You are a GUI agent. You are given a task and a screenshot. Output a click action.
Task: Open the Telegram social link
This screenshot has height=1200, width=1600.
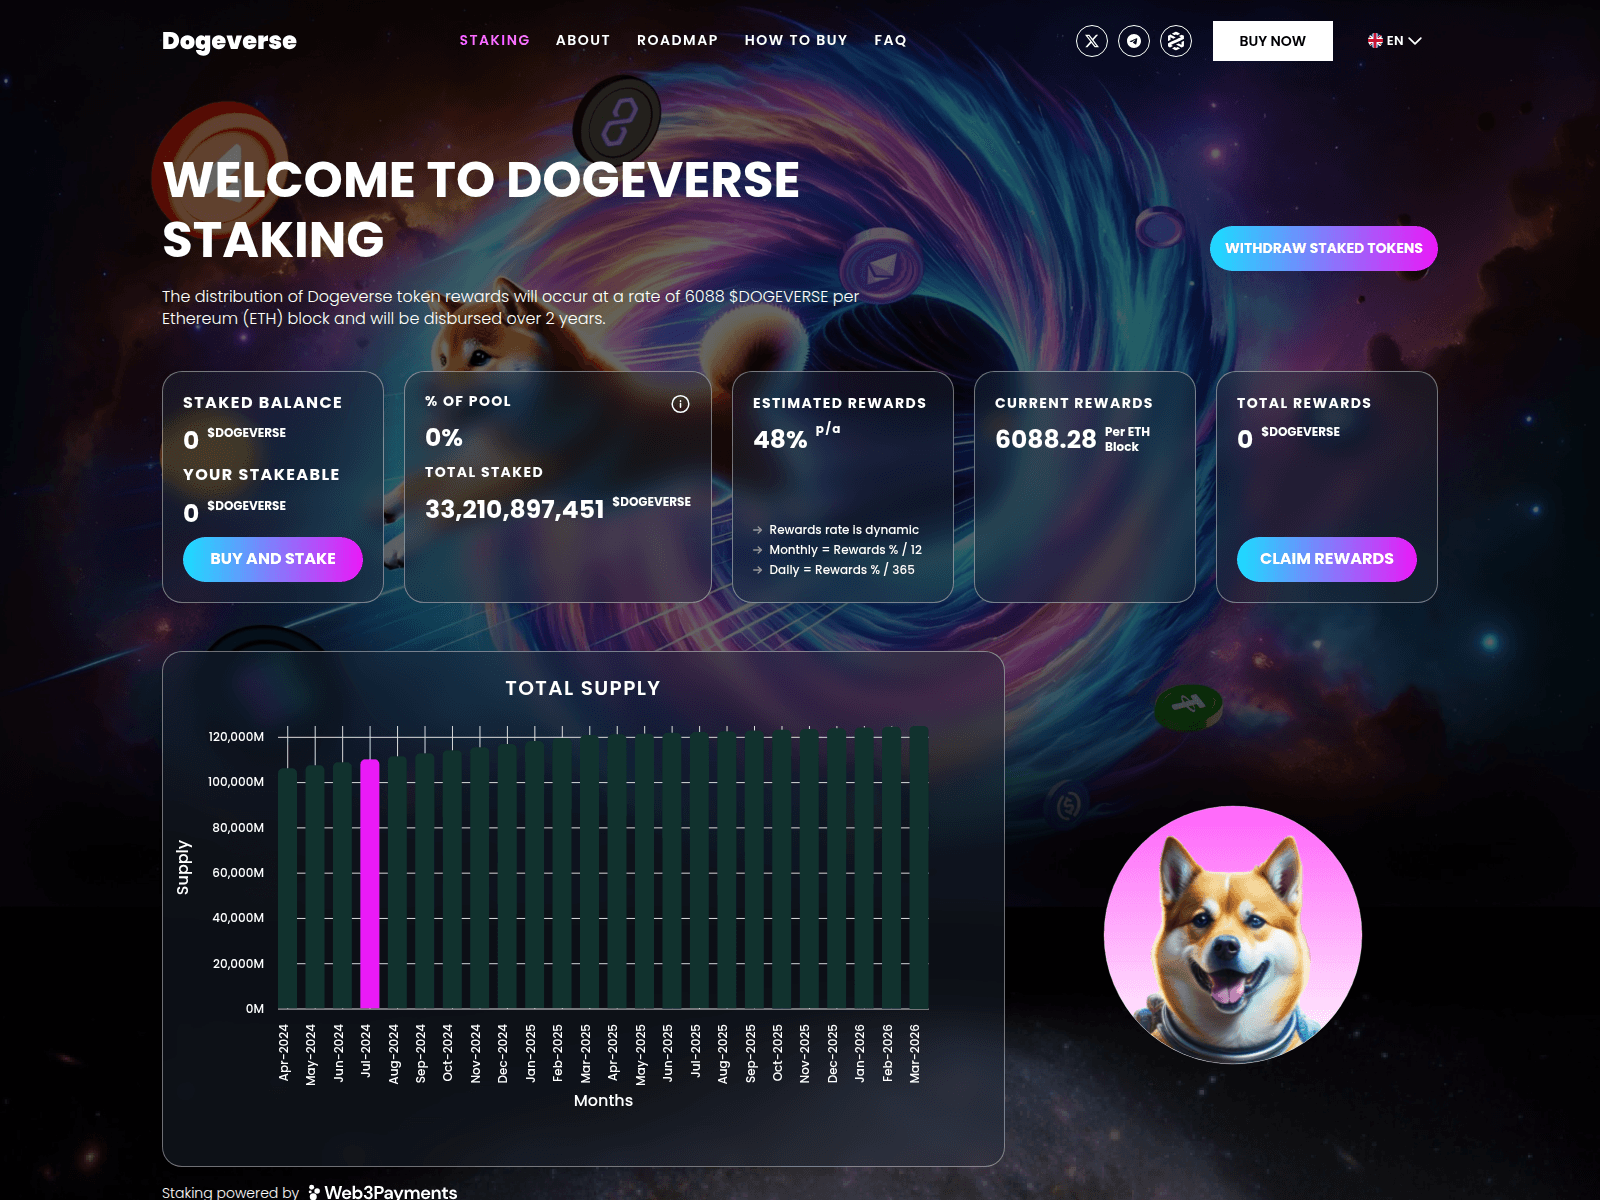(1133, 41)
